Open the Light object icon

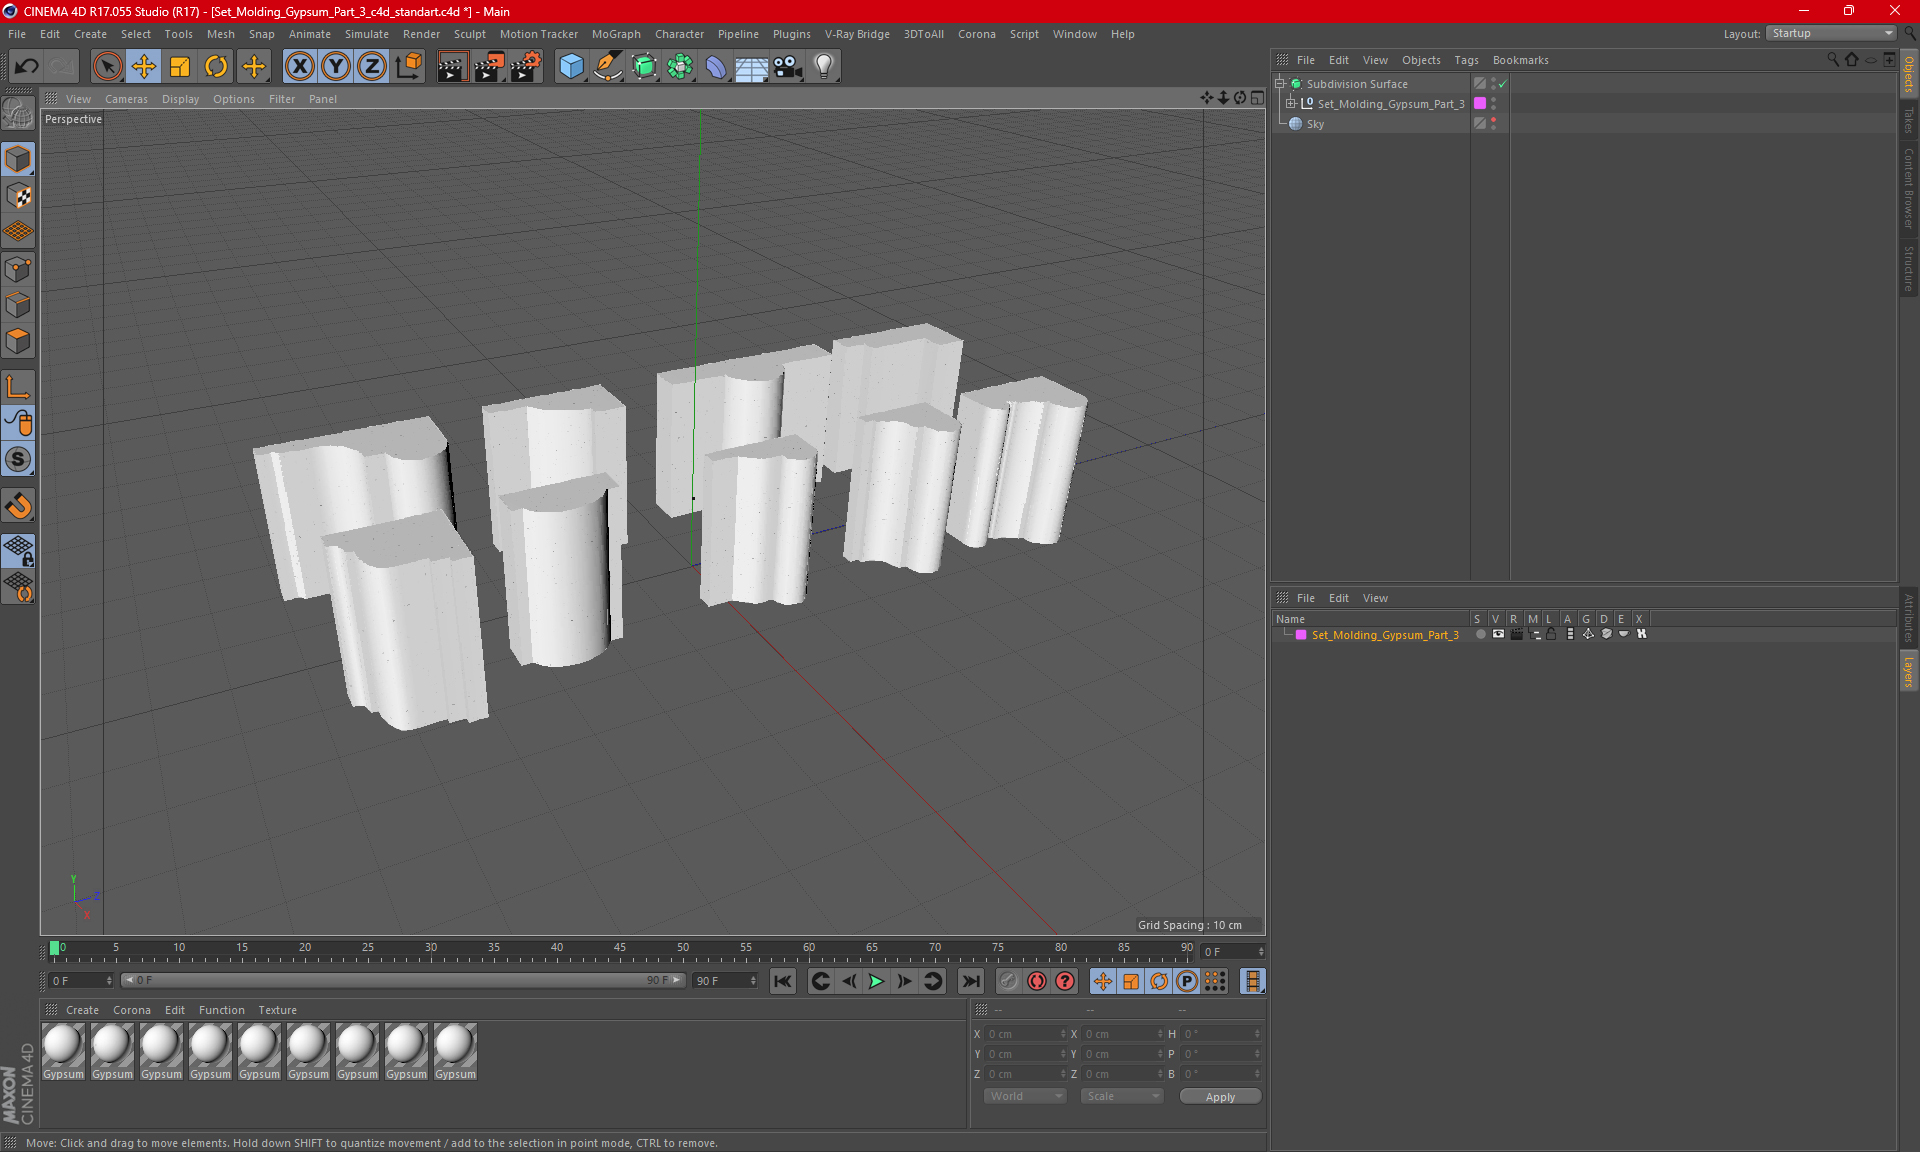[x=823, y=67]
